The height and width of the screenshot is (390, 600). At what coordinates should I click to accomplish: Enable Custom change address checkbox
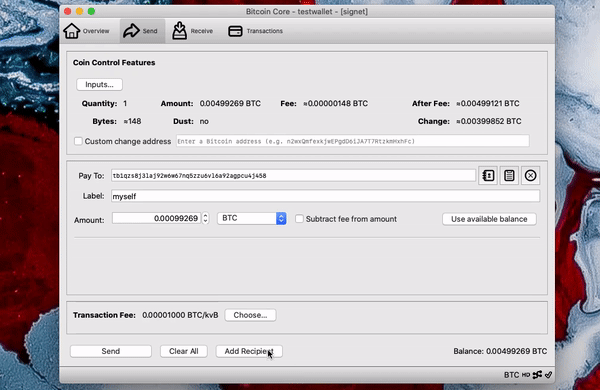point(78,141)
